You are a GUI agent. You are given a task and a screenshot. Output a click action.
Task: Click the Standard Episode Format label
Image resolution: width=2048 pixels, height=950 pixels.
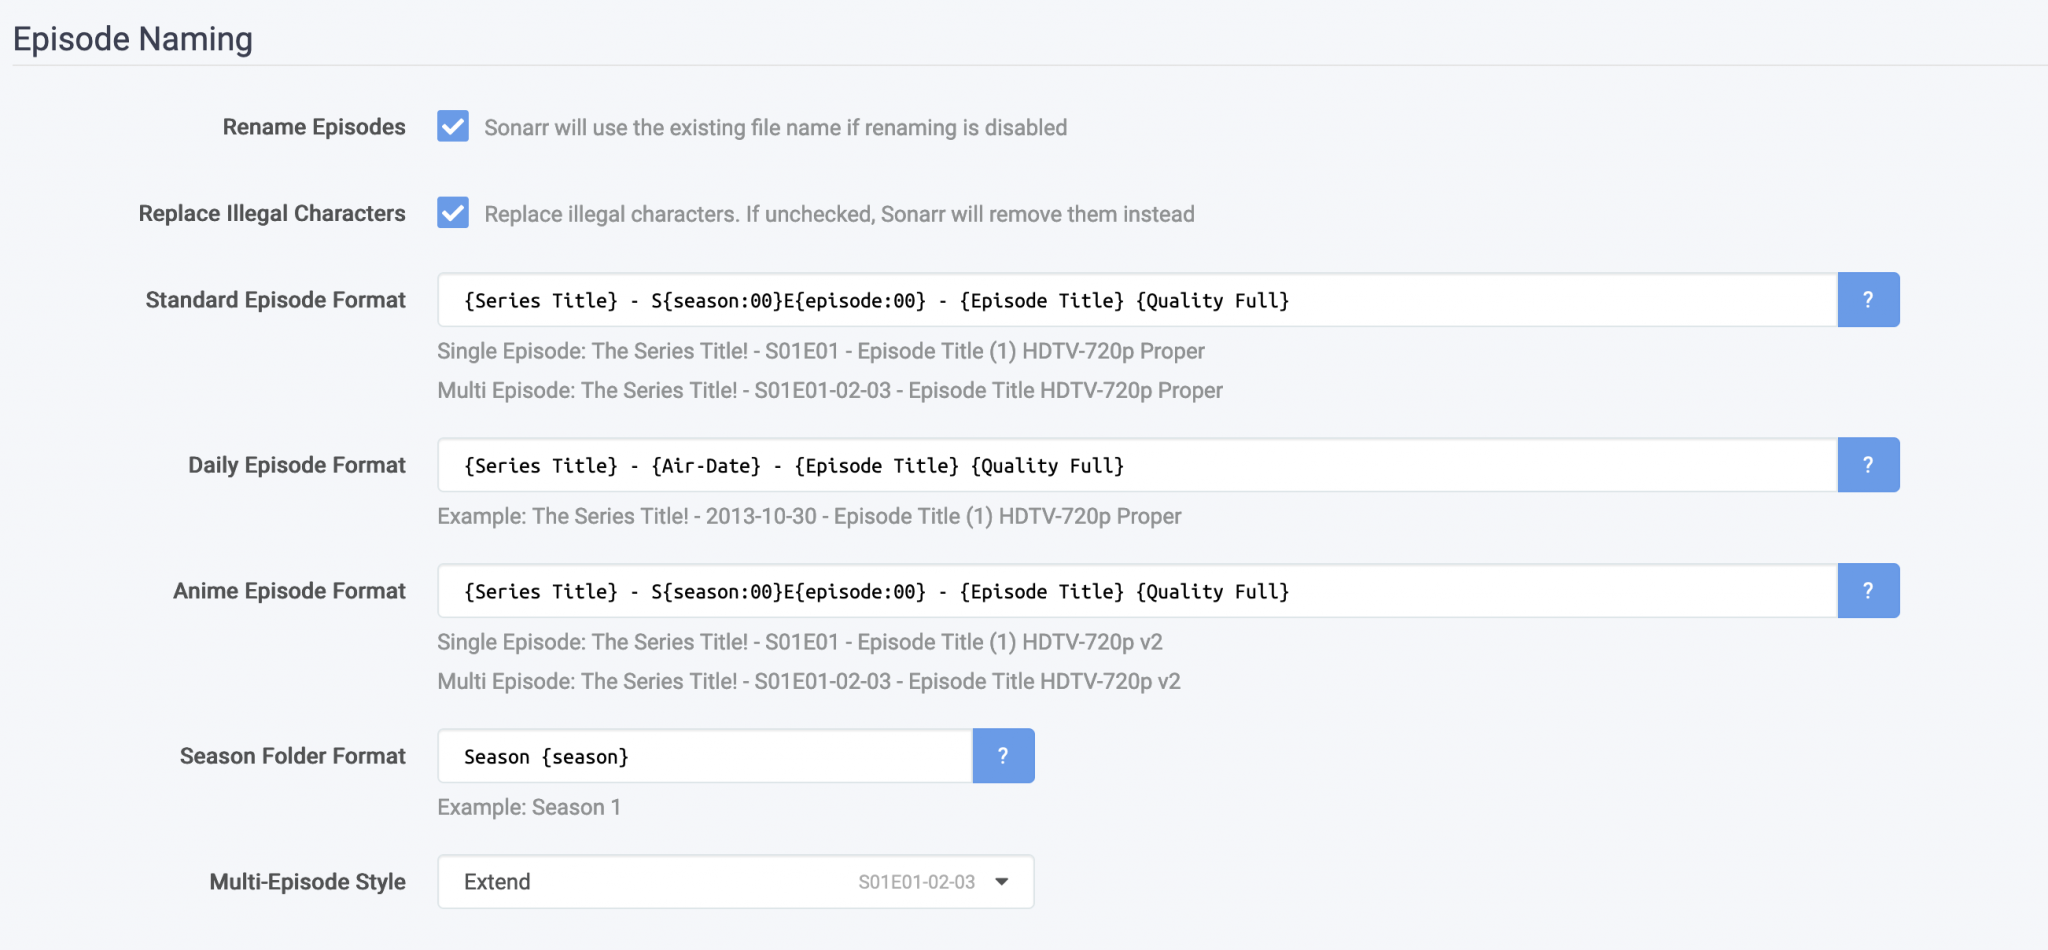tap(275, 300)
